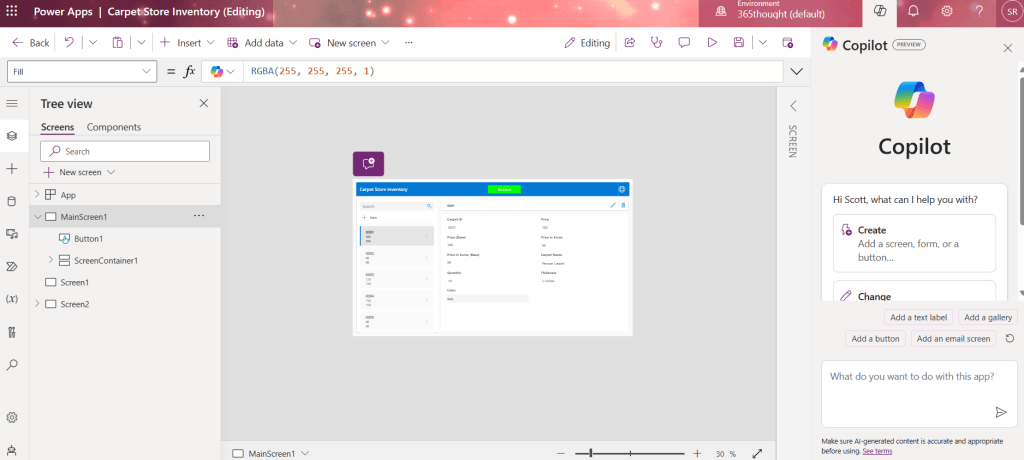Toggle the Copilot pane button in header
This screenshot has height=460, width=1024.
pos(880,11)
